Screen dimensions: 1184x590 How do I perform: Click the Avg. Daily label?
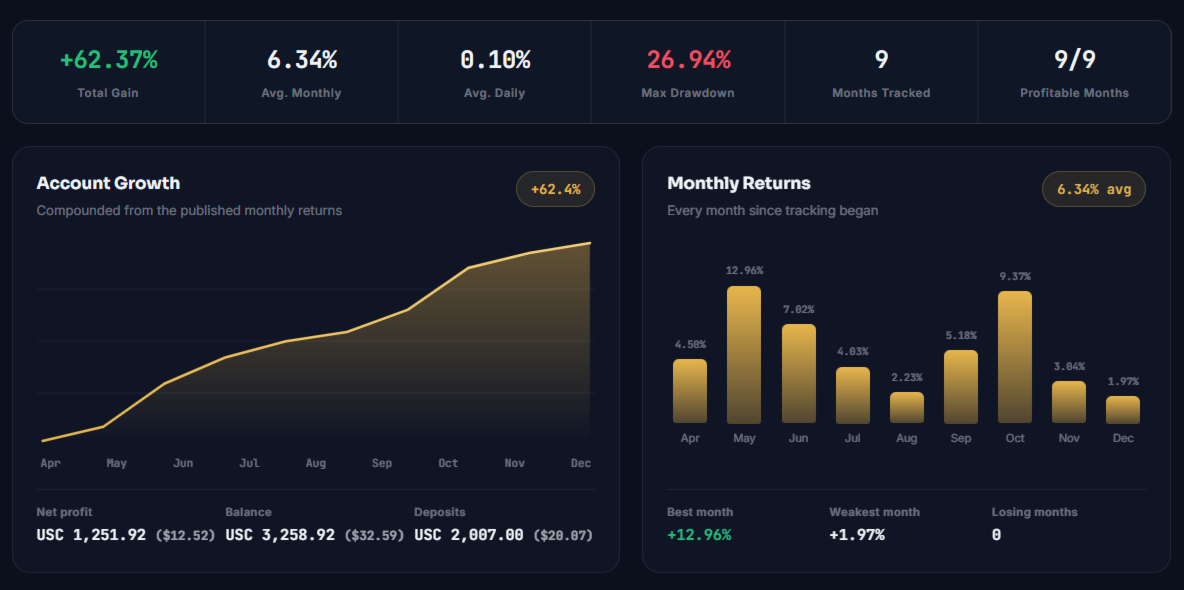495,93
